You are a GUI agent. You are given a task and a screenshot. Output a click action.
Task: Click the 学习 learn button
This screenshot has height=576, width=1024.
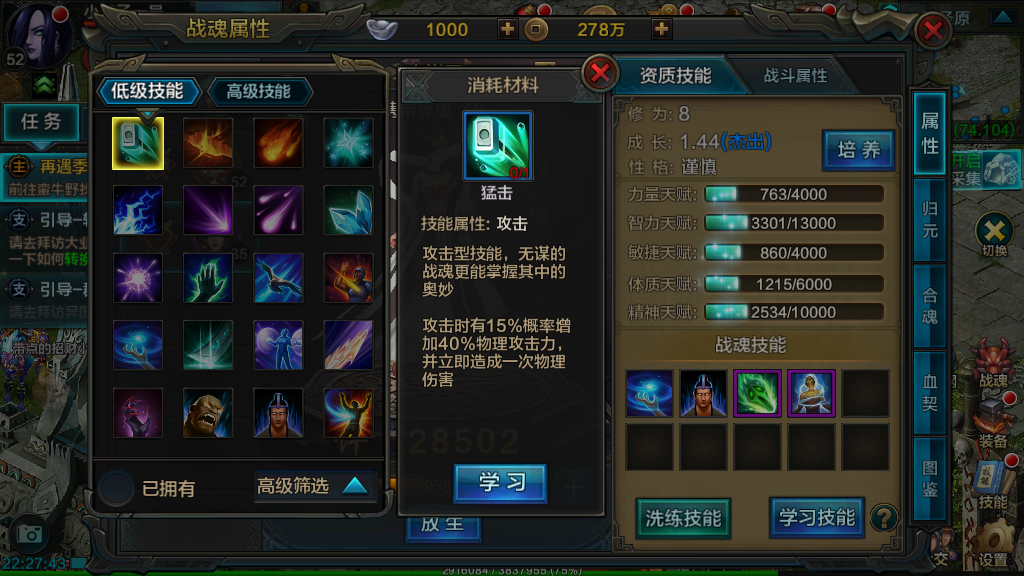[500, 483]
